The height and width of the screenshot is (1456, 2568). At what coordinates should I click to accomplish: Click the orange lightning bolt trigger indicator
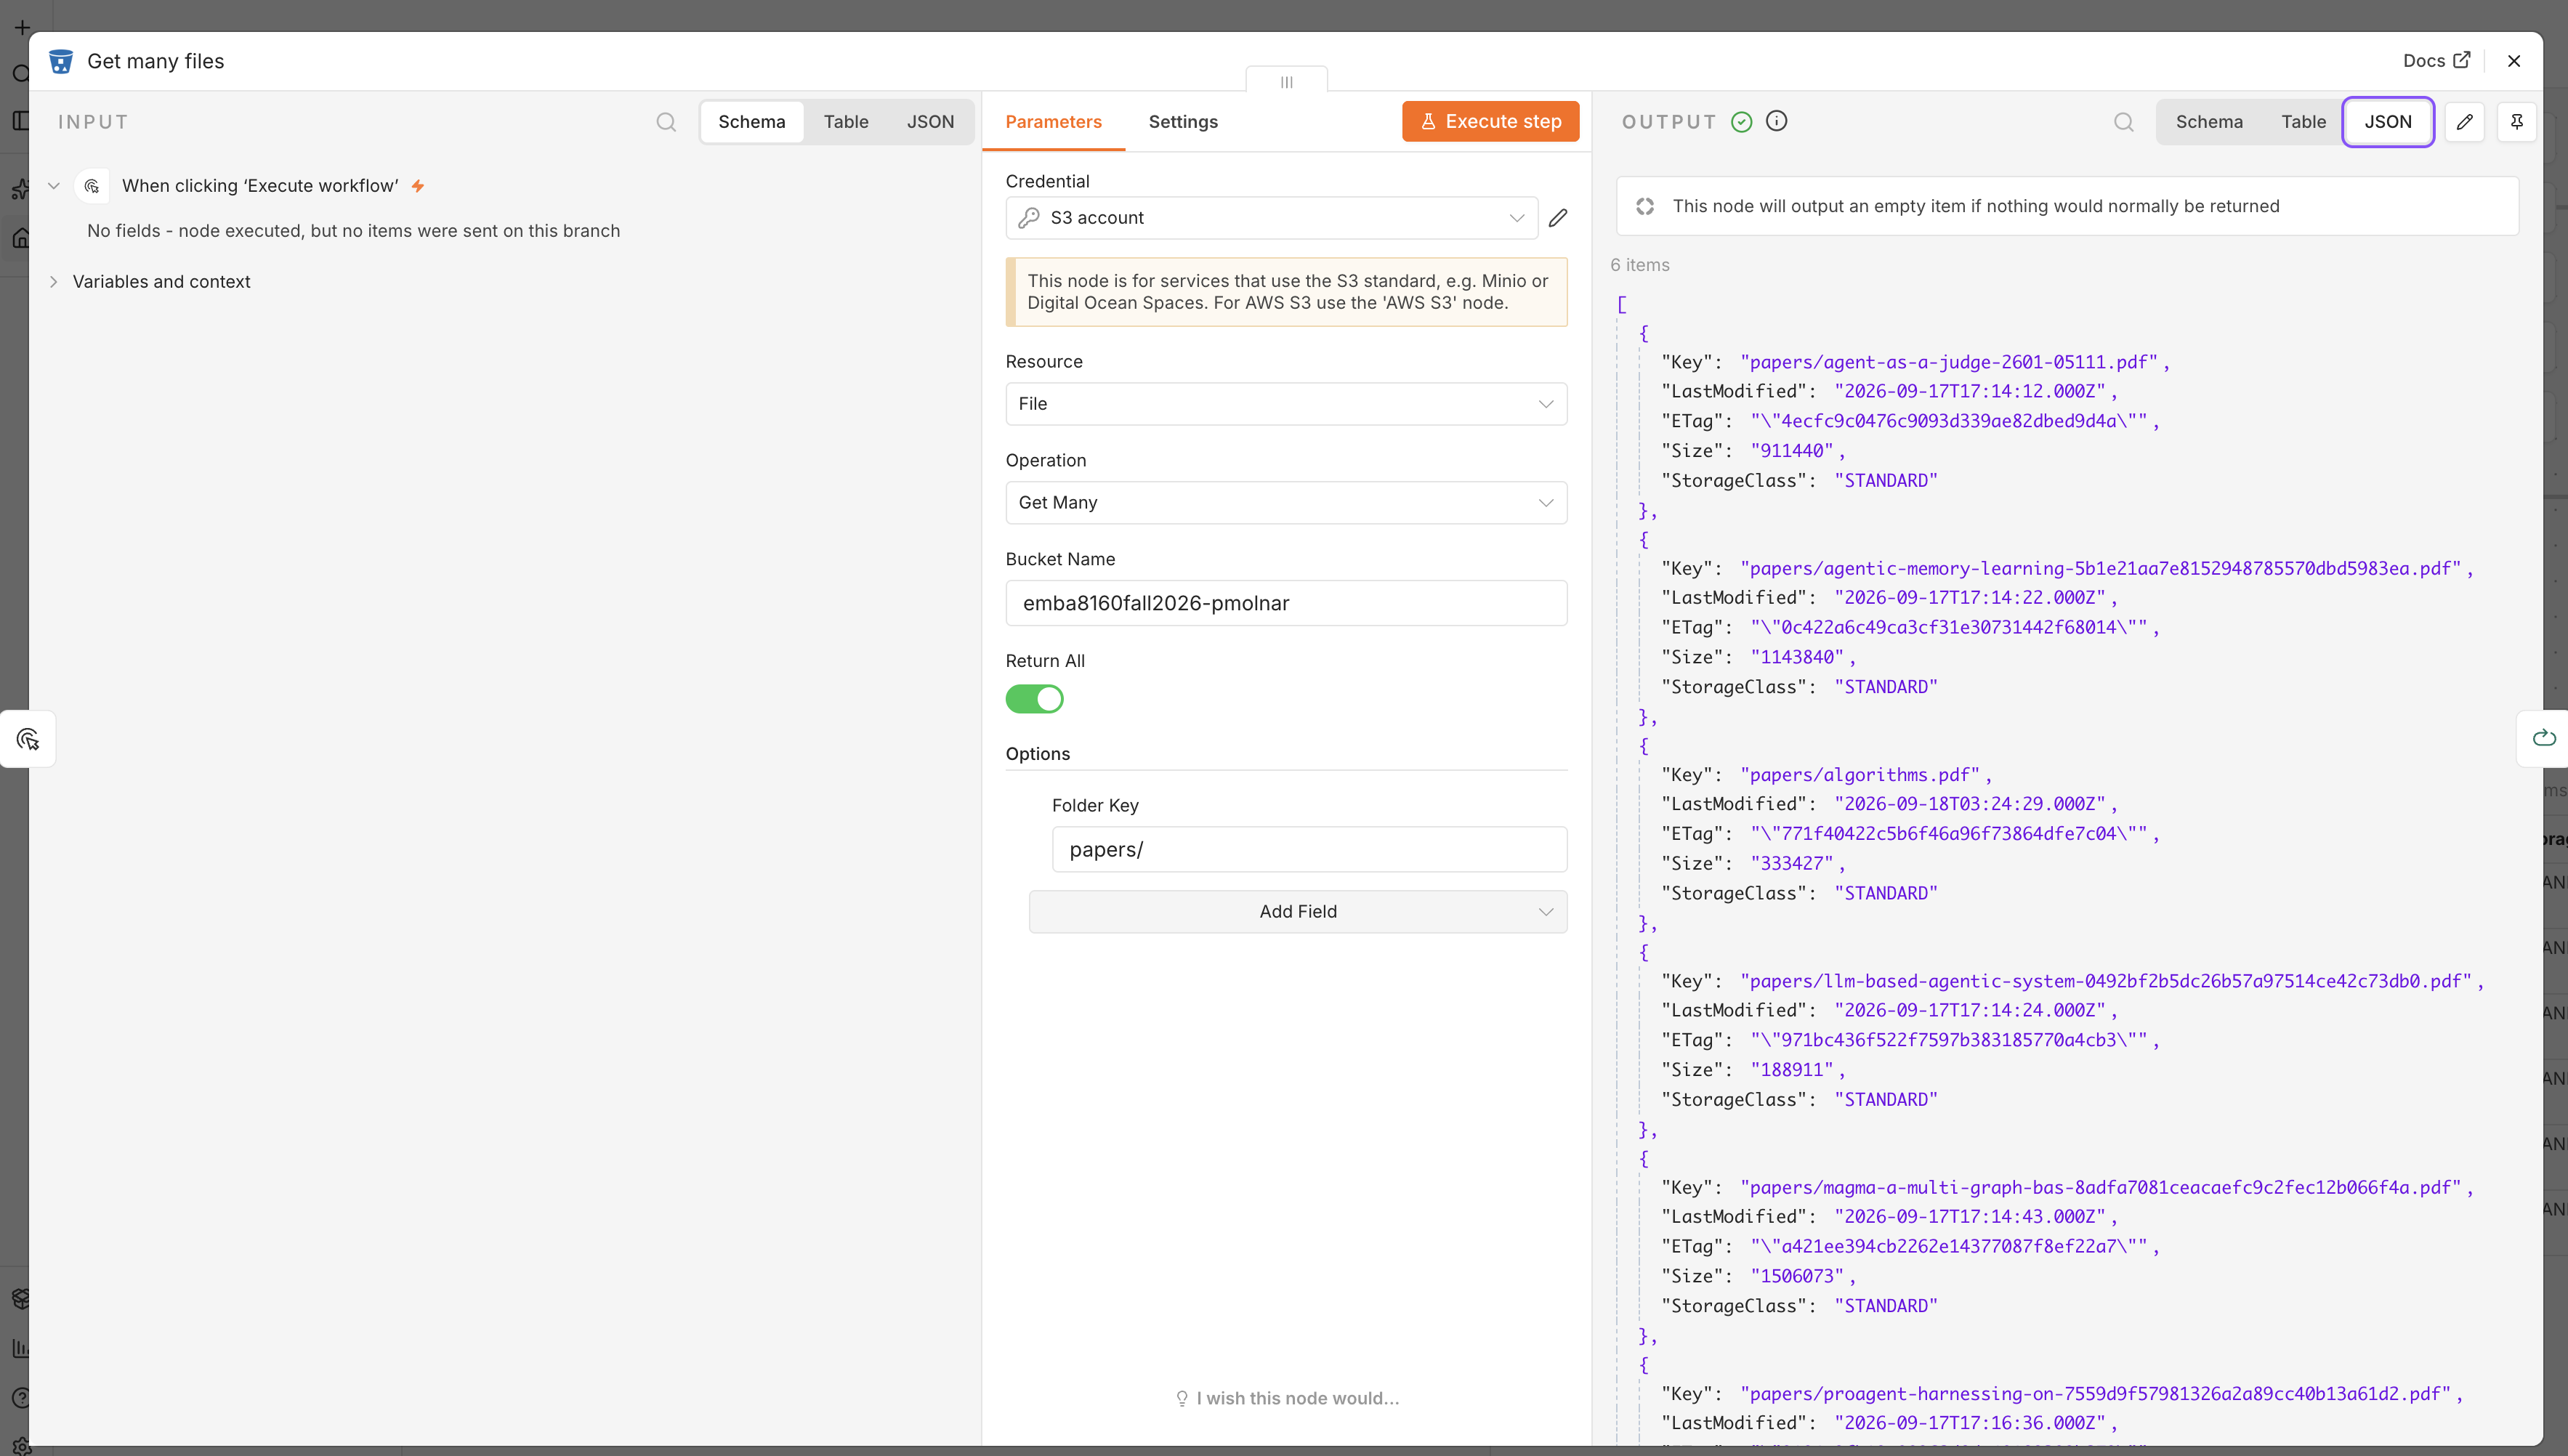click(418, 186)
